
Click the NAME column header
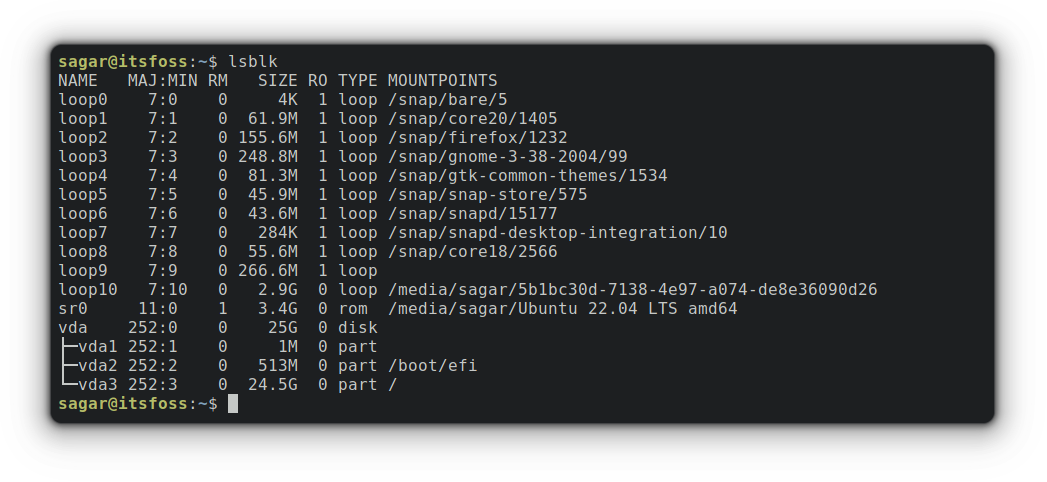(78, 81)
